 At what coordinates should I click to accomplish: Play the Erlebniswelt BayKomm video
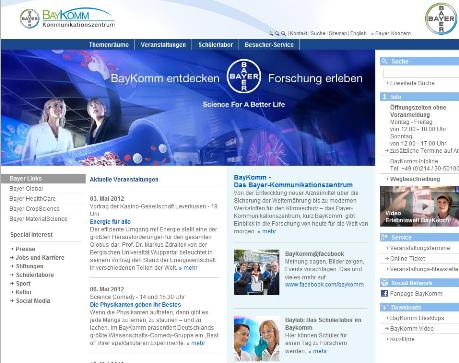(x=424, y=206)
